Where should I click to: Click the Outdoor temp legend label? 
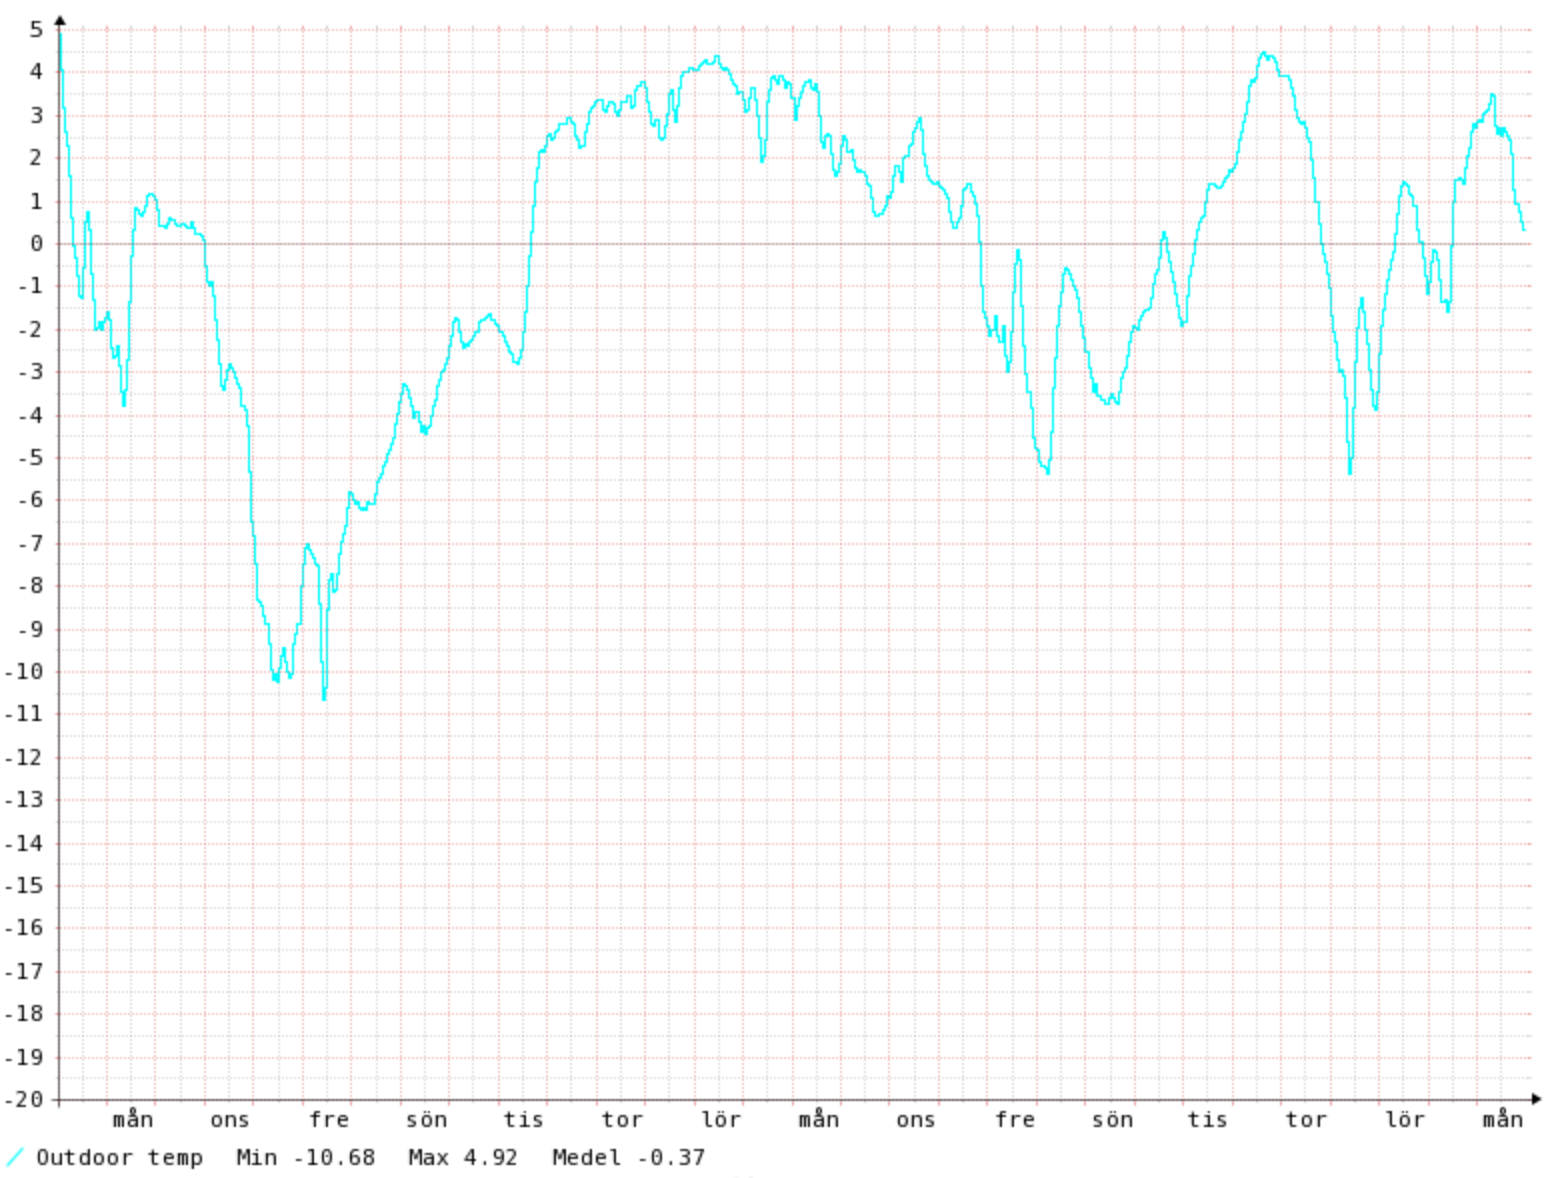tap(119, 1158)
